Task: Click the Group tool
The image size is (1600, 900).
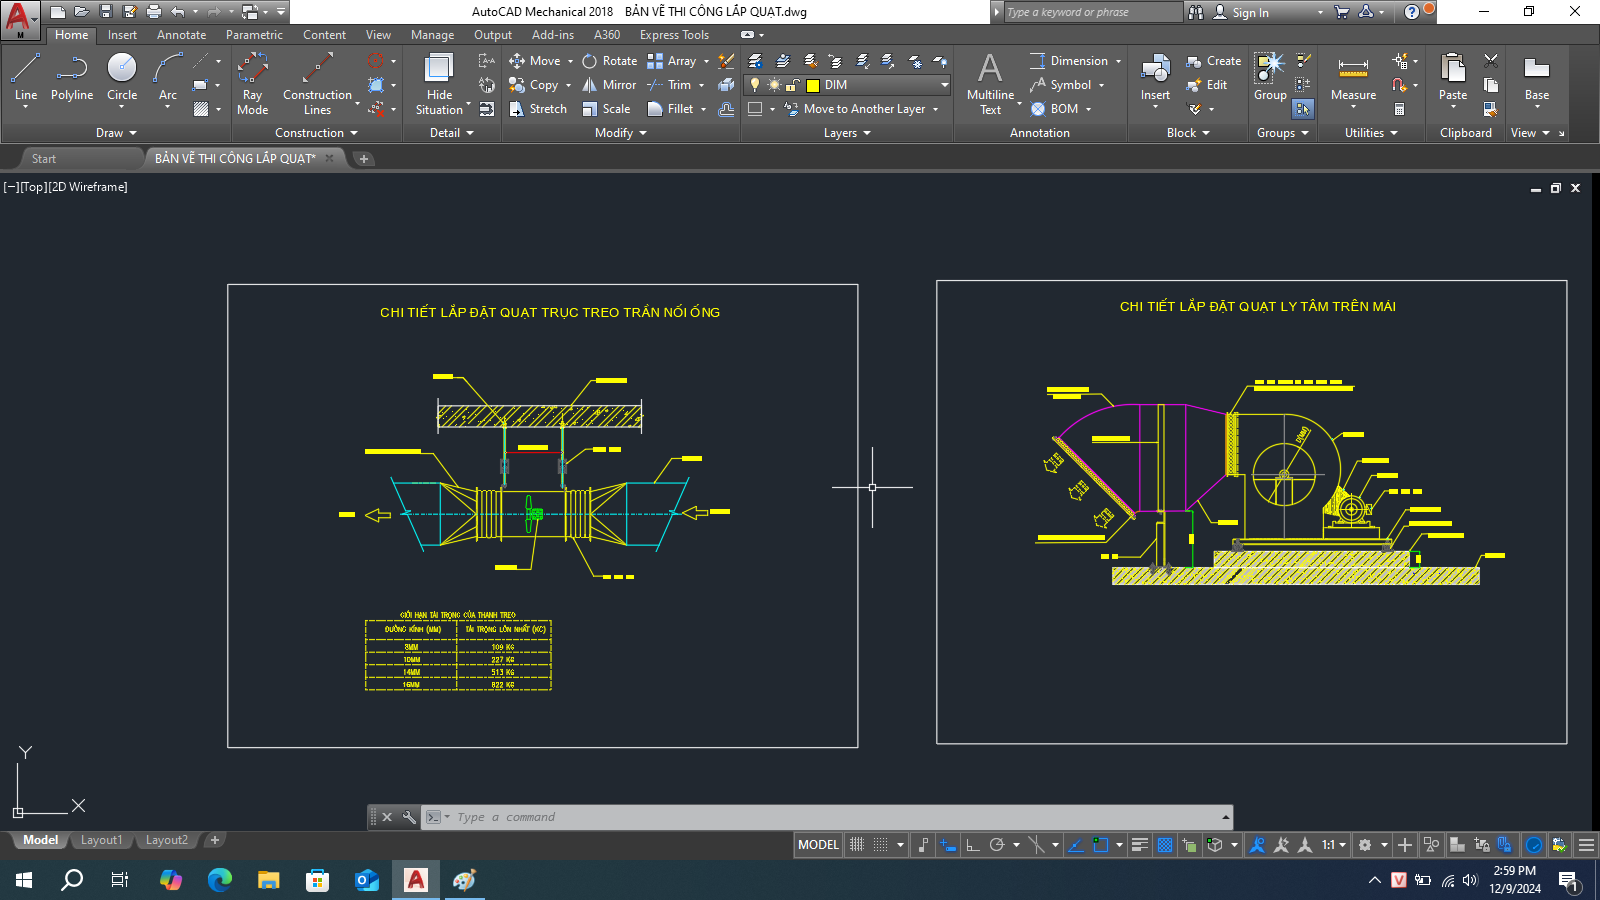Action: click(1270, 77)
